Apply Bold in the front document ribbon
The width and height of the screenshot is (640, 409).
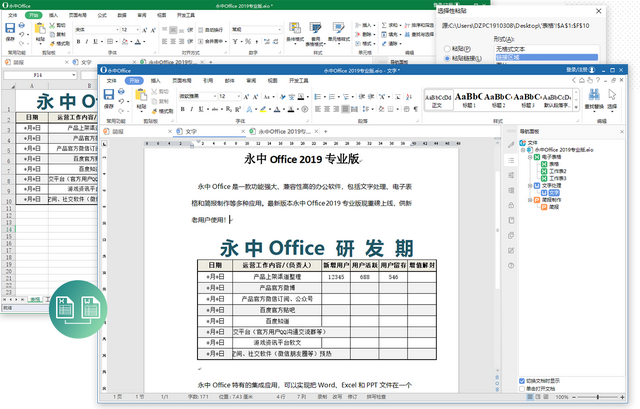click(182, 109)
